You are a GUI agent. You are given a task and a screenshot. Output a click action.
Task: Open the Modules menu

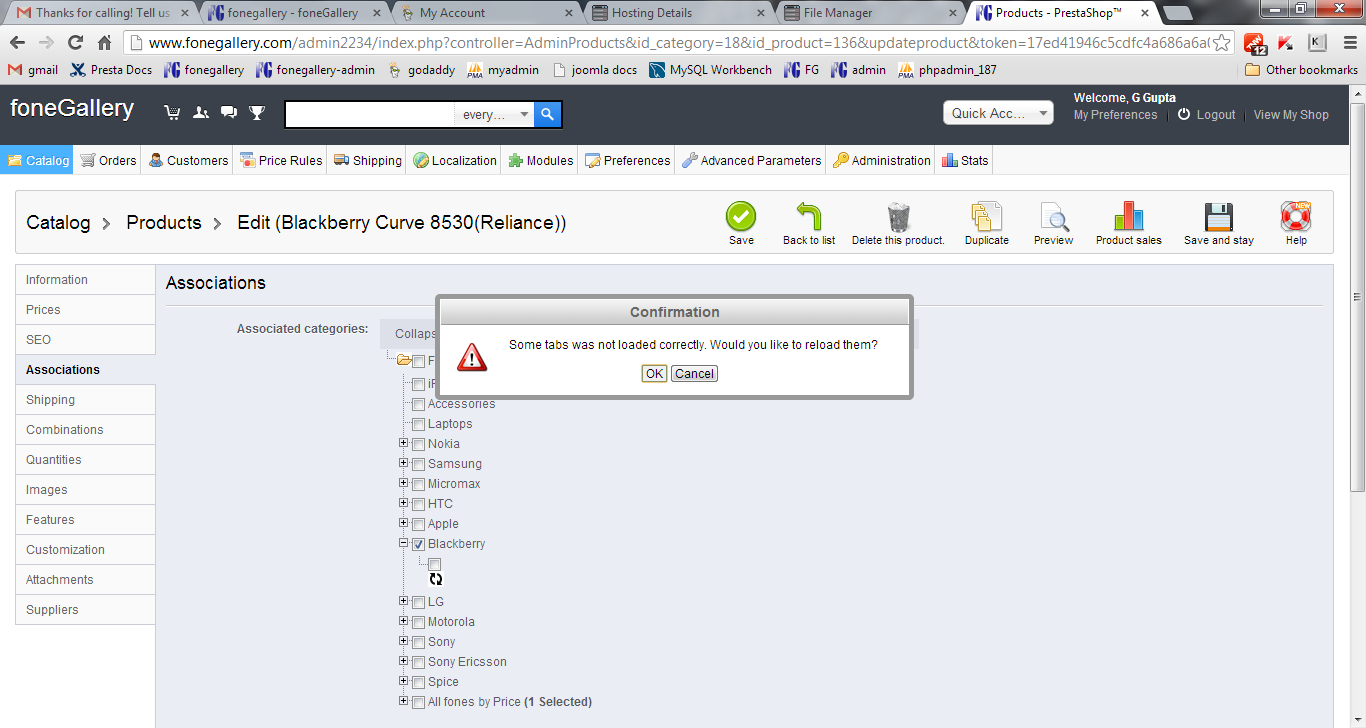coord(540,160)
